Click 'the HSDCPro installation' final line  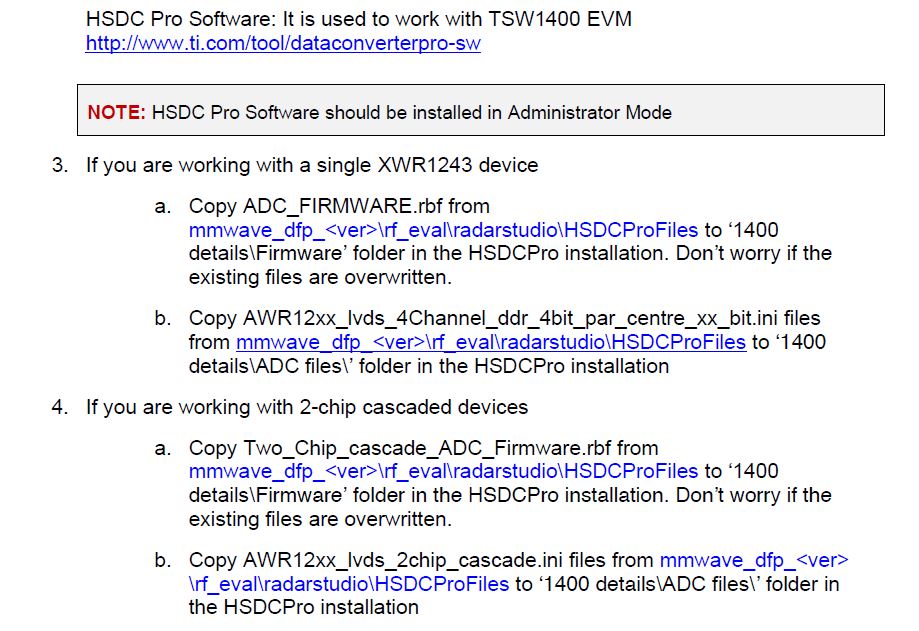[x=304, y=608]
